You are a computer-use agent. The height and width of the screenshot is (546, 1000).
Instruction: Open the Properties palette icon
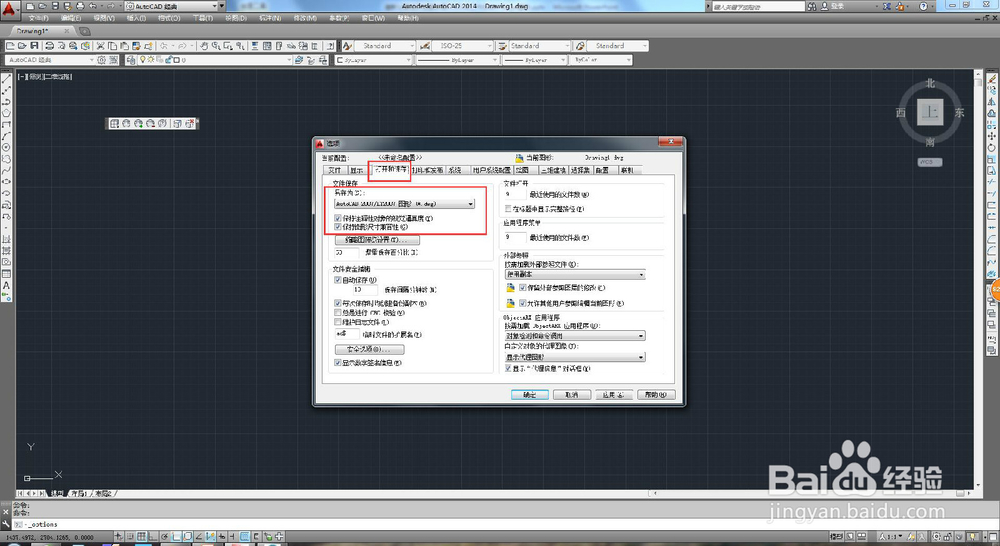(x=255, y=46)
